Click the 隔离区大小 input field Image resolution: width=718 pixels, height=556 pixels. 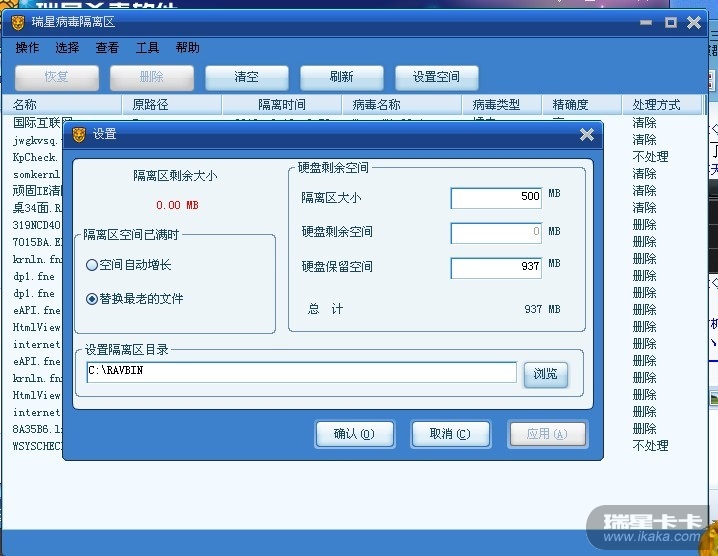[496, 198]
